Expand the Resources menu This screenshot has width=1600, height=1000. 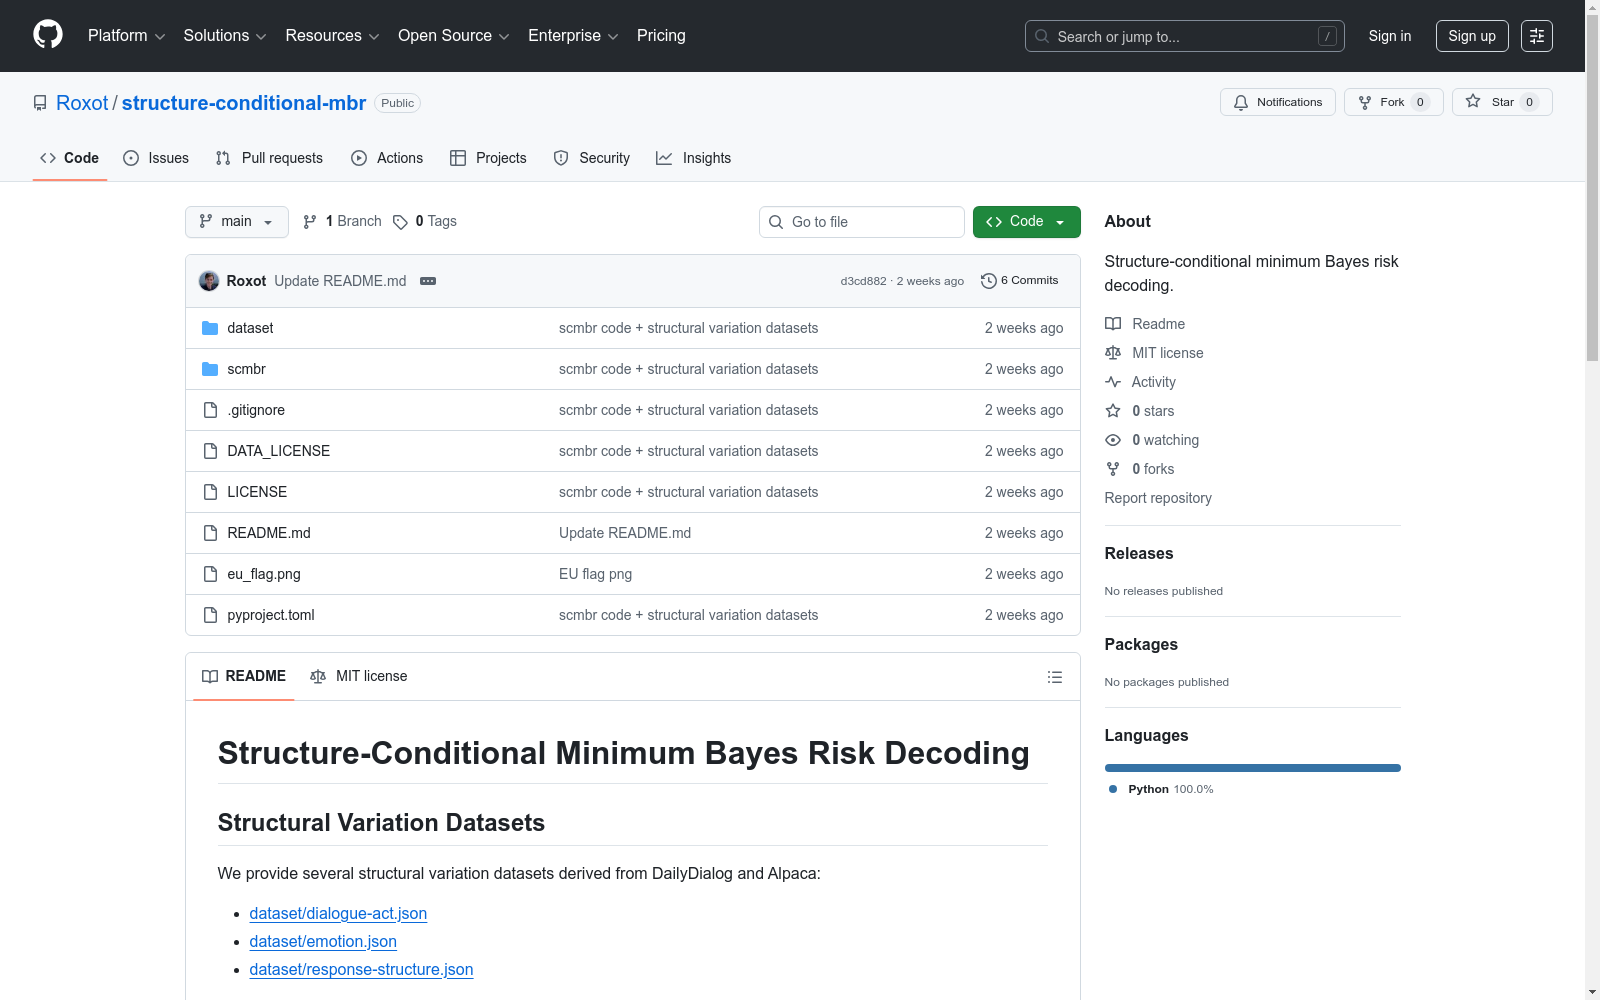[332, 36]
